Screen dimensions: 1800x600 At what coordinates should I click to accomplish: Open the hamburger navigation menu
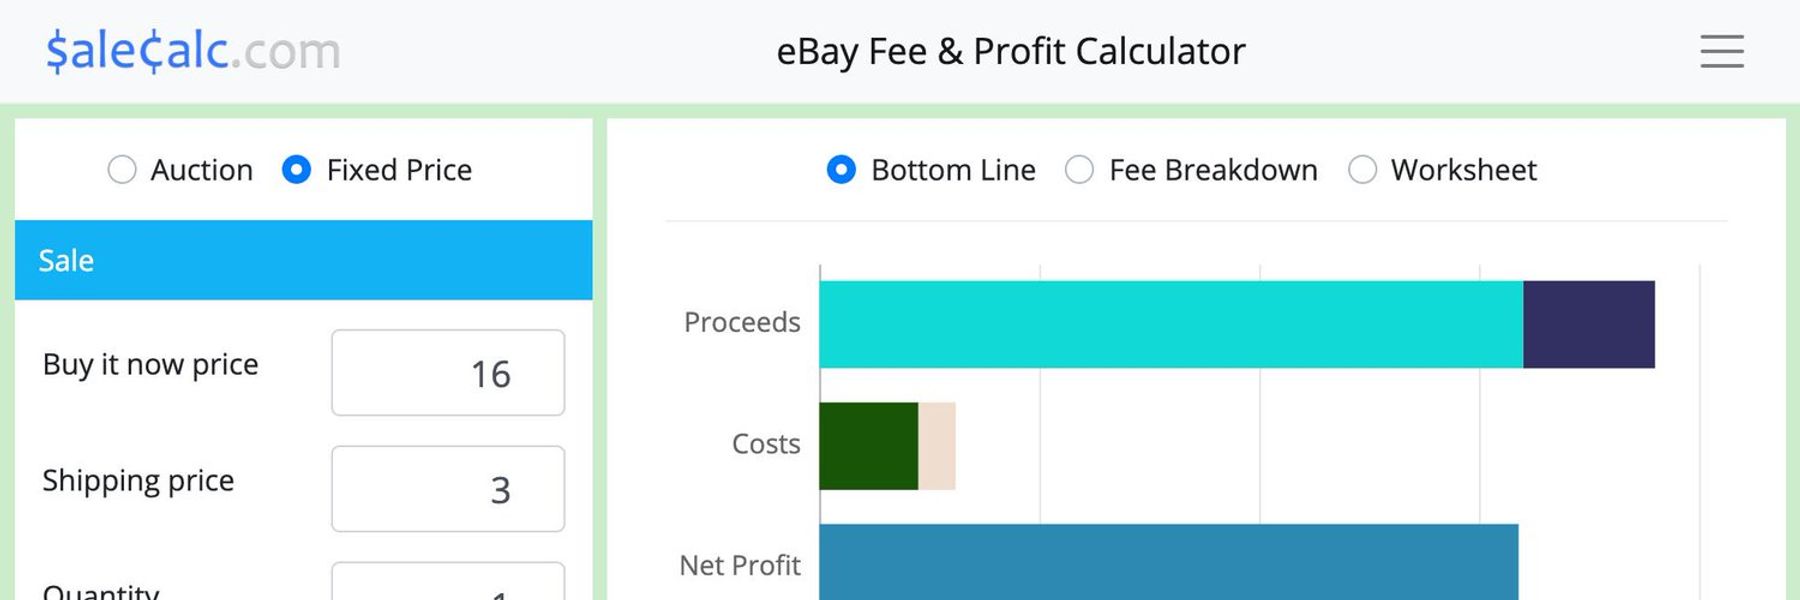1721,51
